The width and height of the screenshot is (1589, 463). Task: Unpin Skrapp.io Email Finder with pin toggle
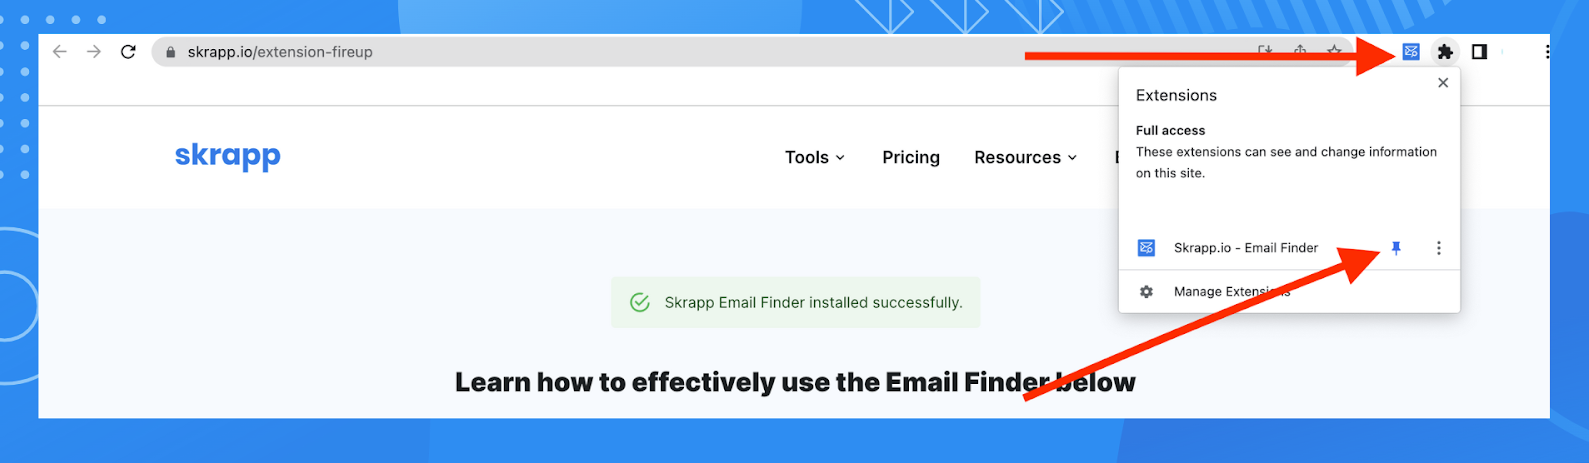1397,248
